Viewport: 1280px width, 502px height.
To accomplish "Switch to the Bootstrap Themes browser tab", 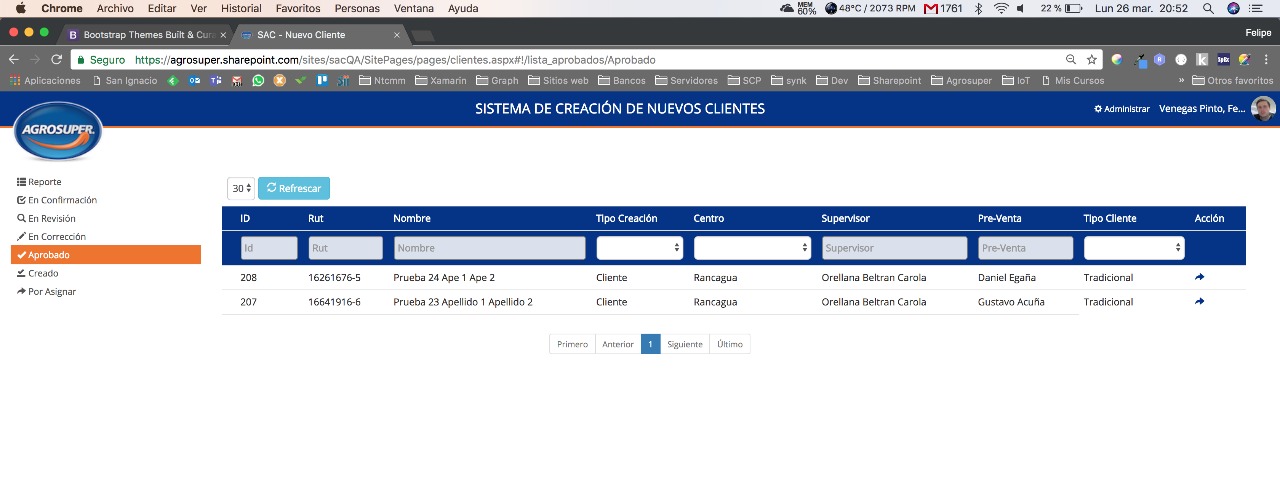I will (148, 34).
